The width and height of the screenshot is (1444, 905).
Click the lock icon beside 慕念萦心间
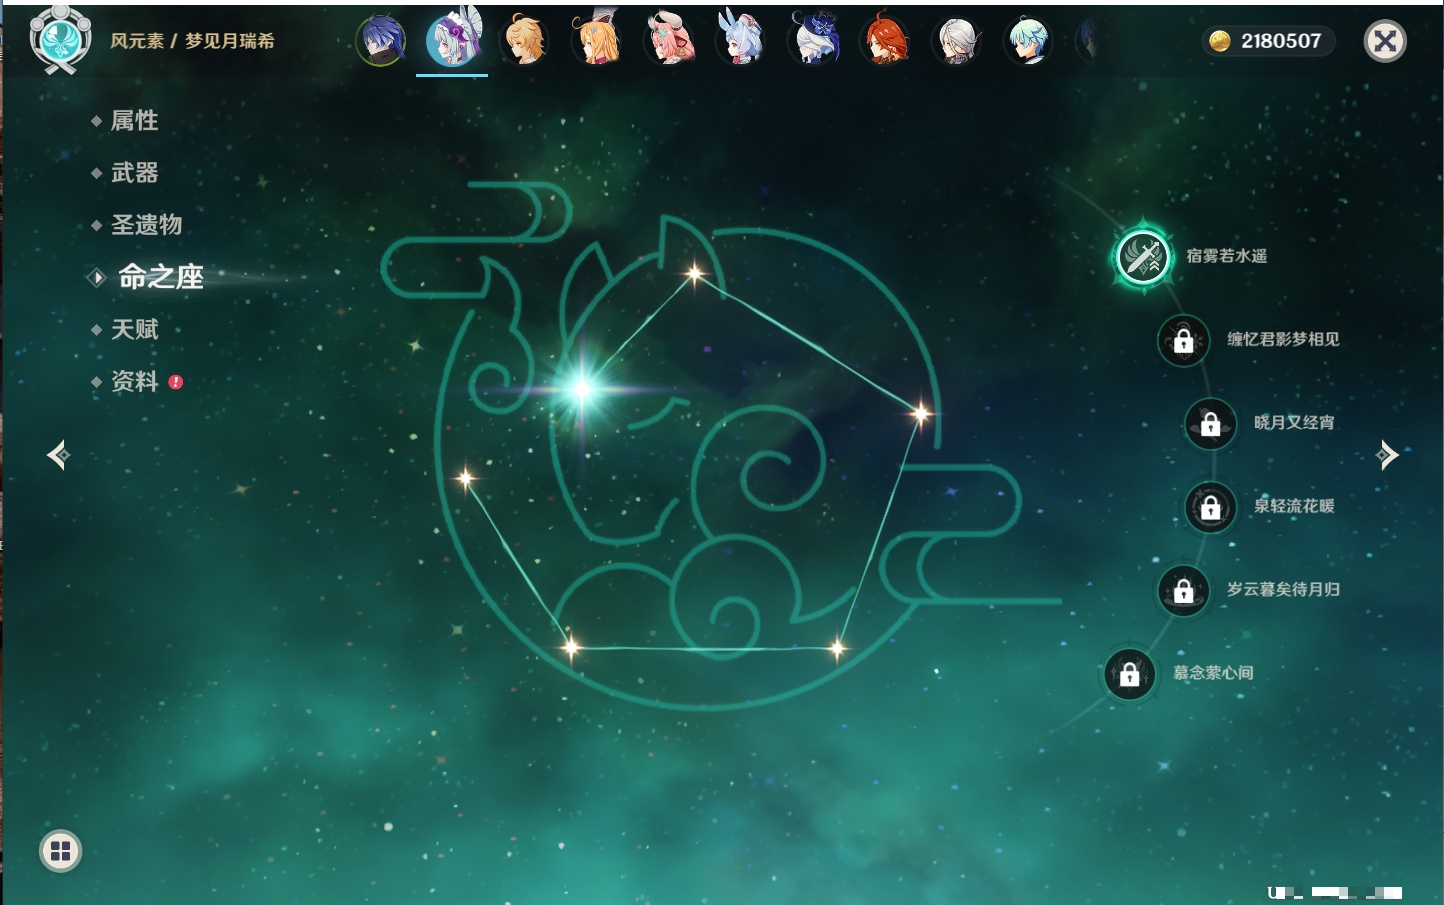[1130, 674]
